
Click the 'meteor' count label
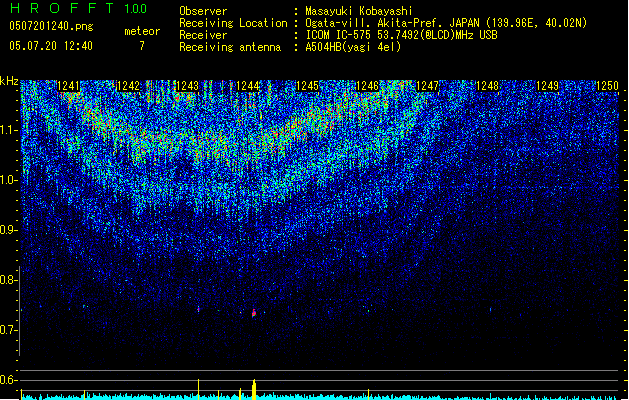142,31
